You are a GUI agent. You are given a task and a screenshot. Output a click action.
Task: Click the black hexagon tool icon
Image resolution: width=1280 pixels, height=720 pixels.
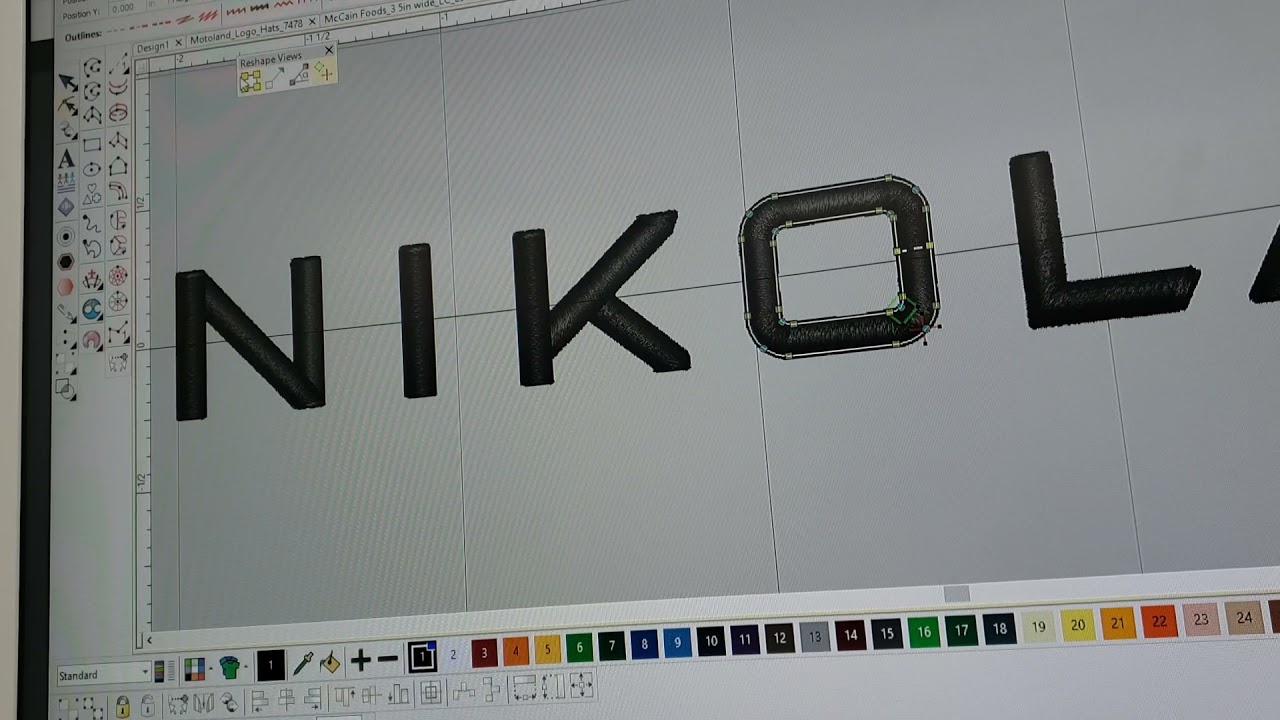click(x=66, y=262)
